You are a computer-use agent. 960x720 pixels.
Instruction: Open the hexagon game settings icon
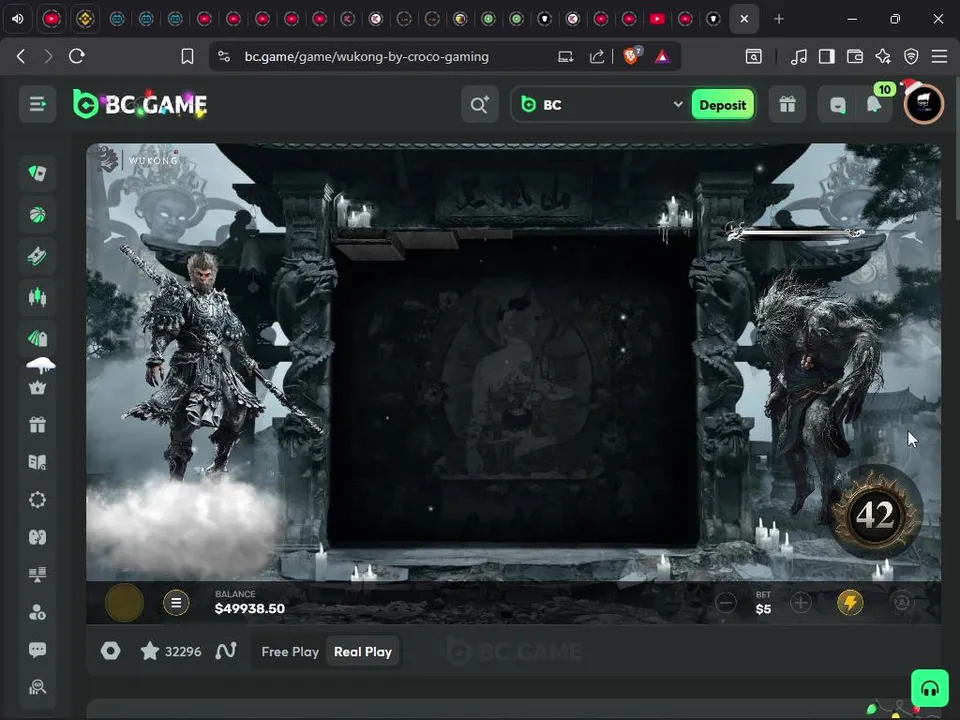110,651
